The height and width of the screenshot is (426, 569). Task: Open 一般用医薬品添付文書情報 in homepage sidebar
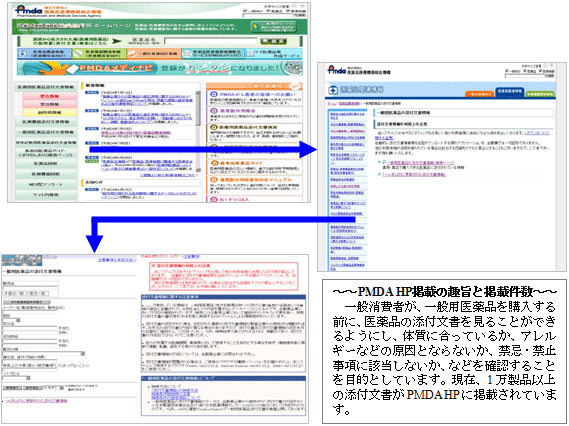(x=46, y=132)
